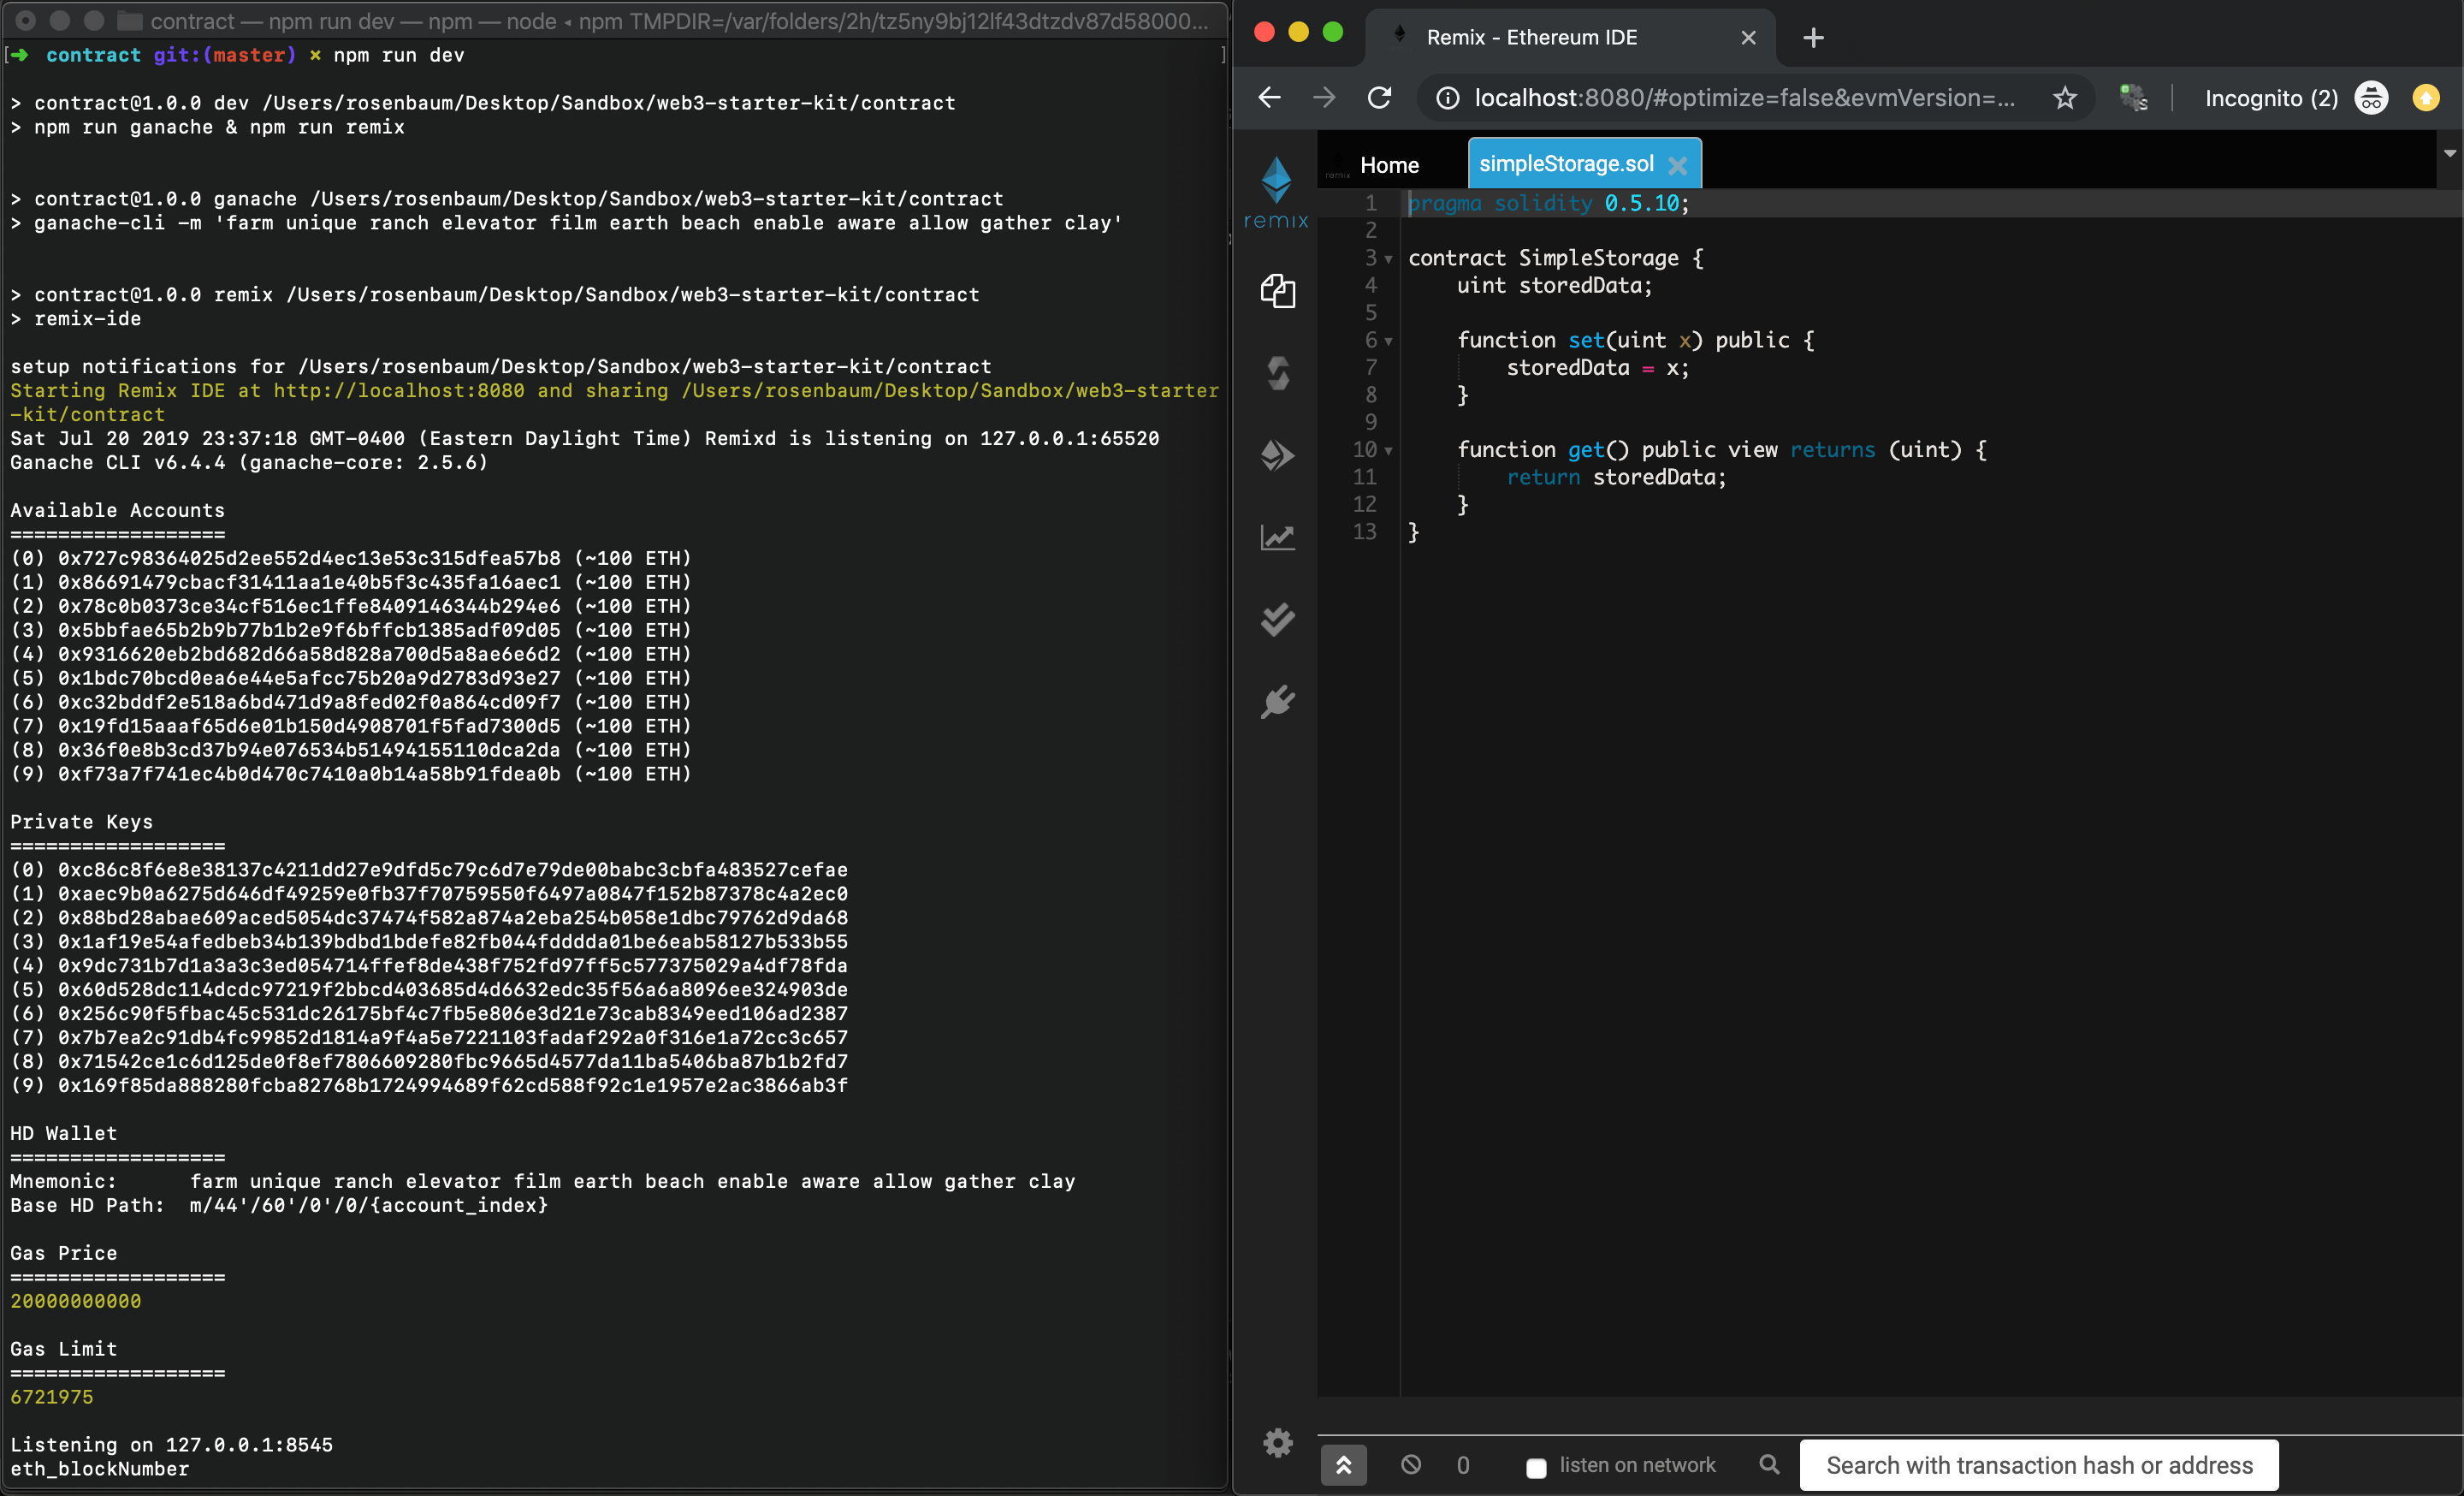Image resolution: width=2464 pixels, height=1496 pixels.
Task: Close the simpleStorage.sol editor tab
Action: click(x=1678, y=166)
